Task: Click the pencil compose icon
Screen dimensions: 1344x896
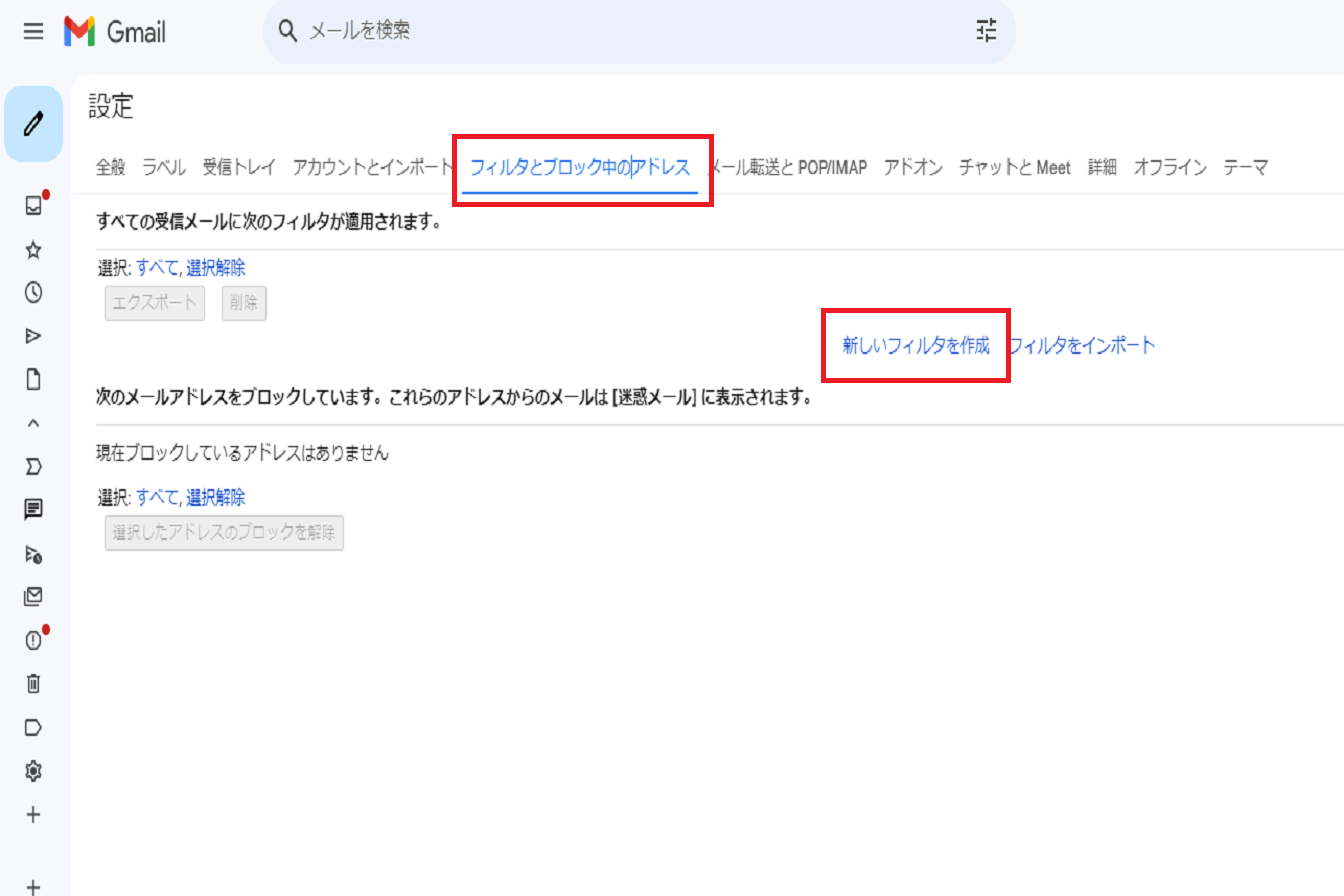Action: [x=34, y=124]
